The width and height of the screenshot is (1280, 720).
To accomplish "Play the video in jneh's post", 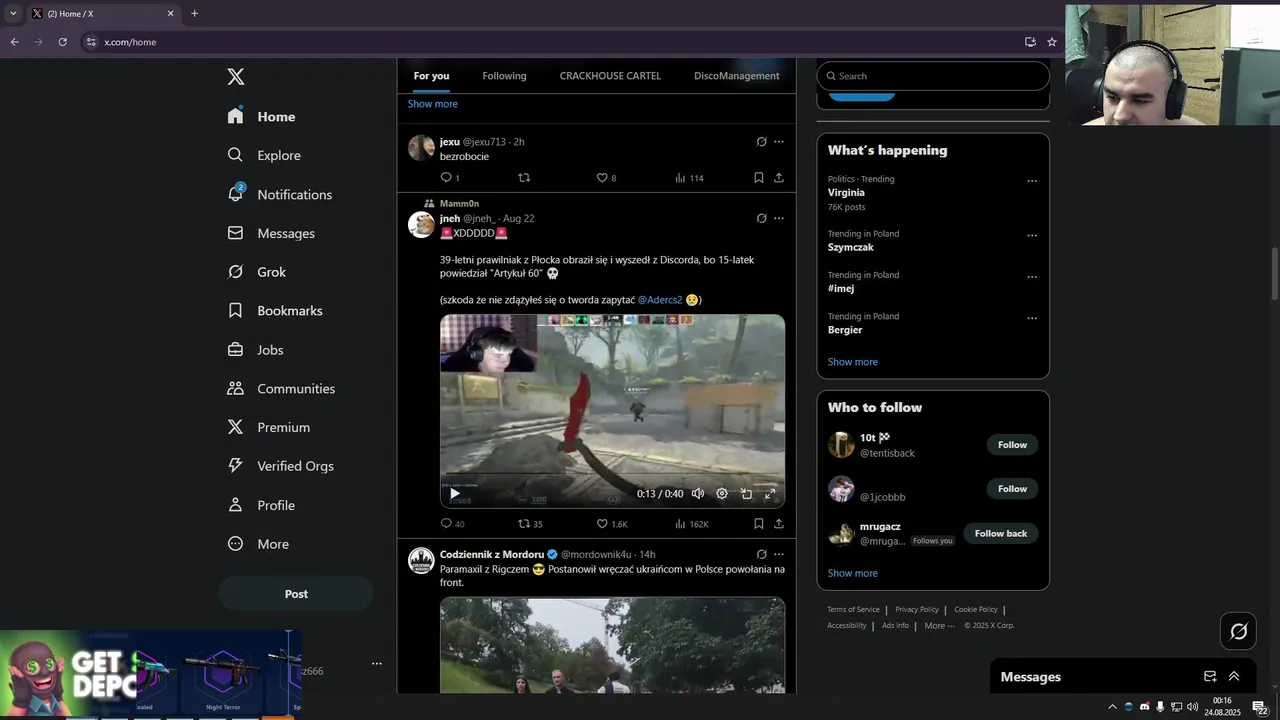I will [454, 493].
